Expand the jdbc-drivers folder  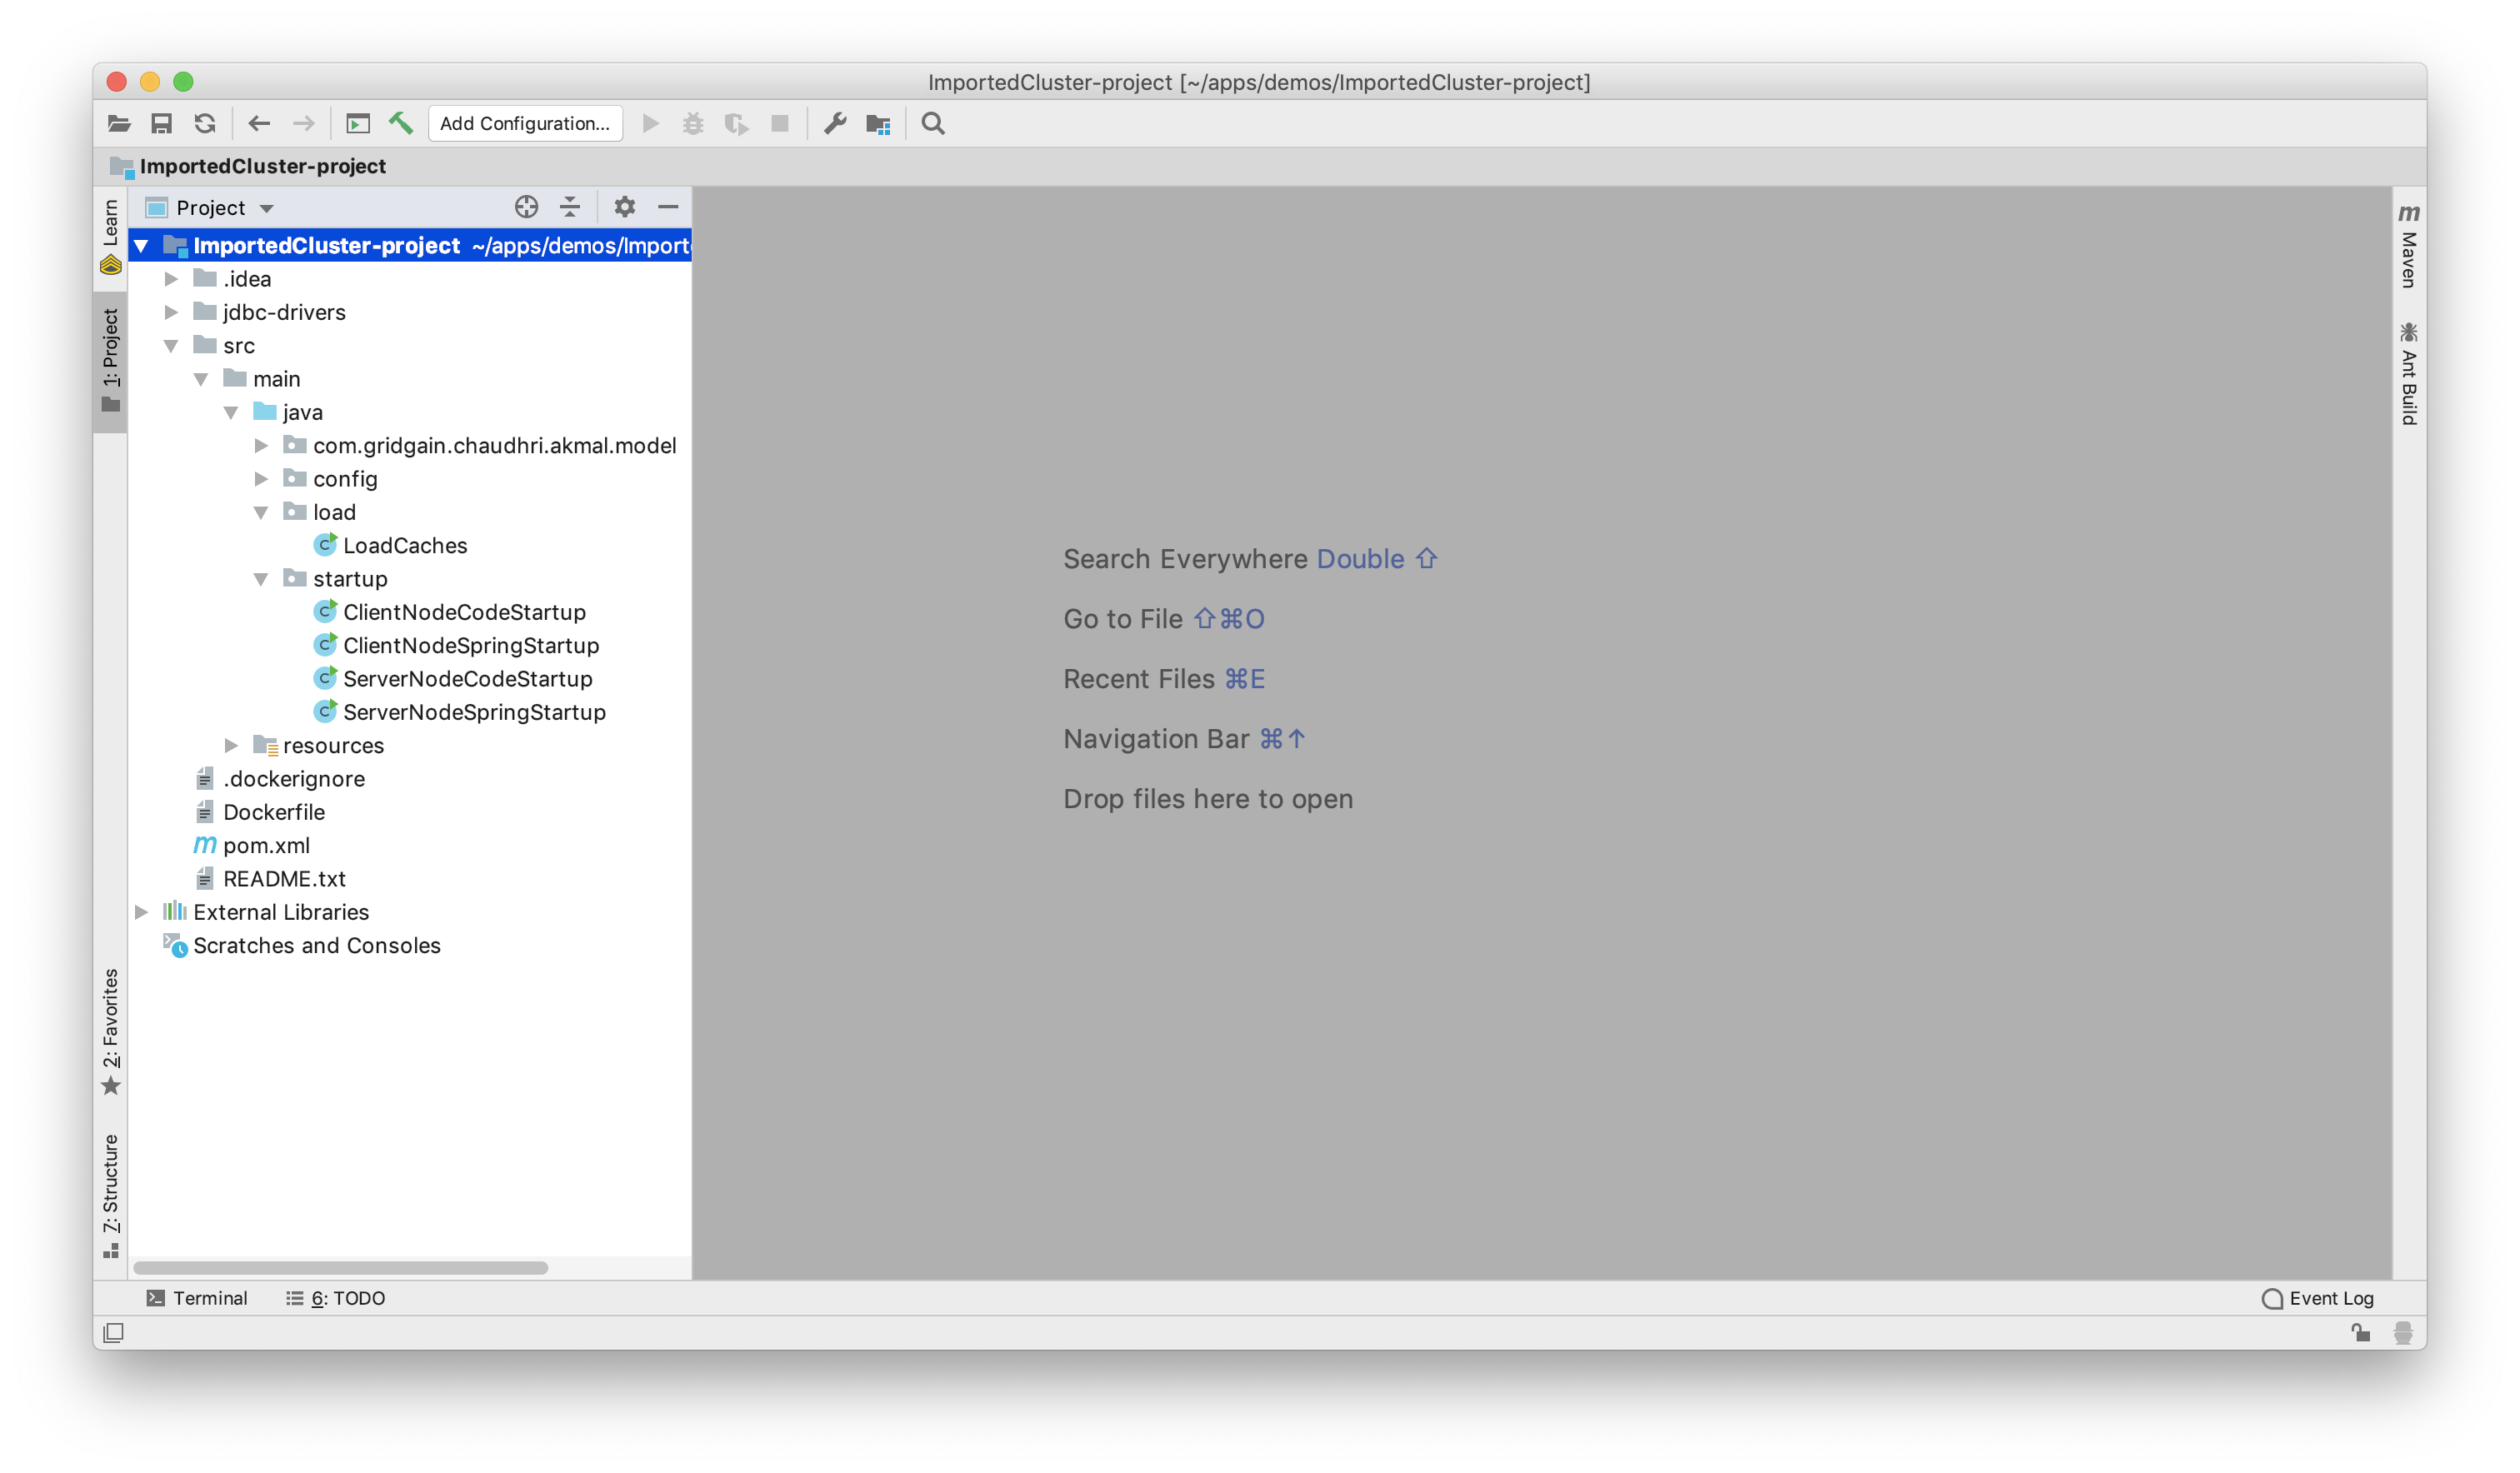(x=171, y=312)
